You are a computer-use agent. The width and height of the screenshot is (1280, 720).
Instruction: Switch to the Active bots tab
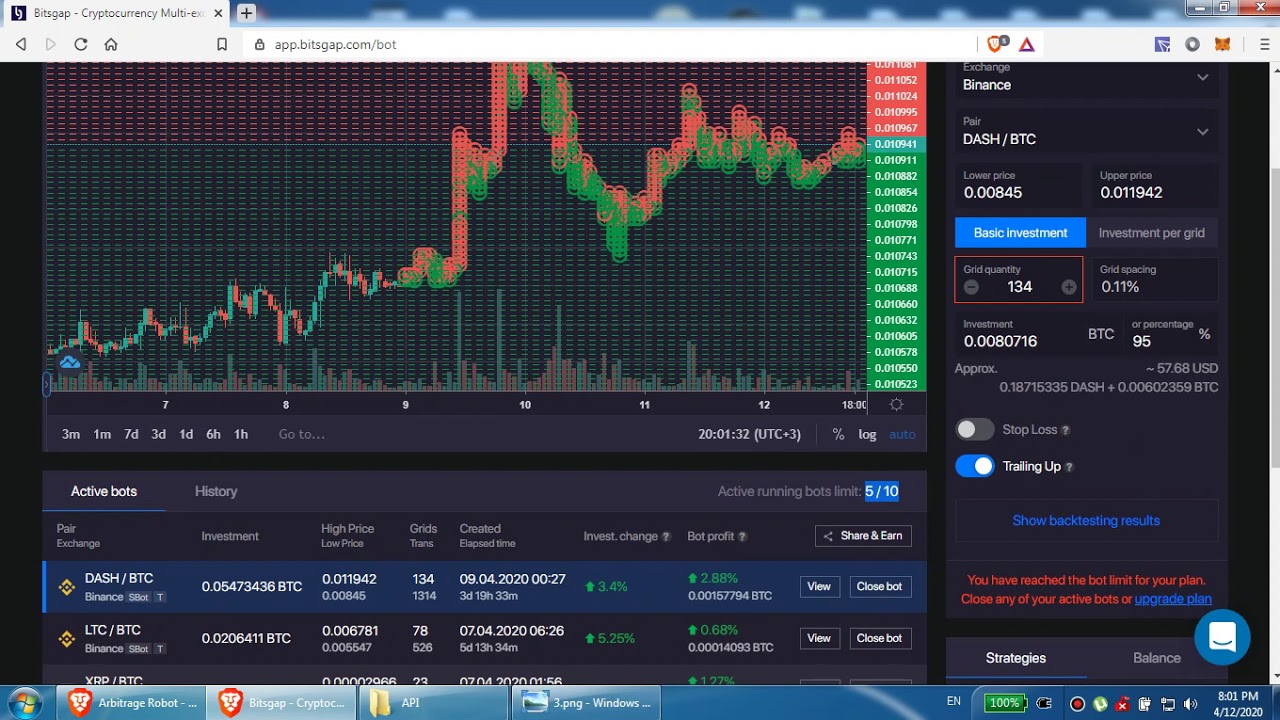(x=104, y=491)
